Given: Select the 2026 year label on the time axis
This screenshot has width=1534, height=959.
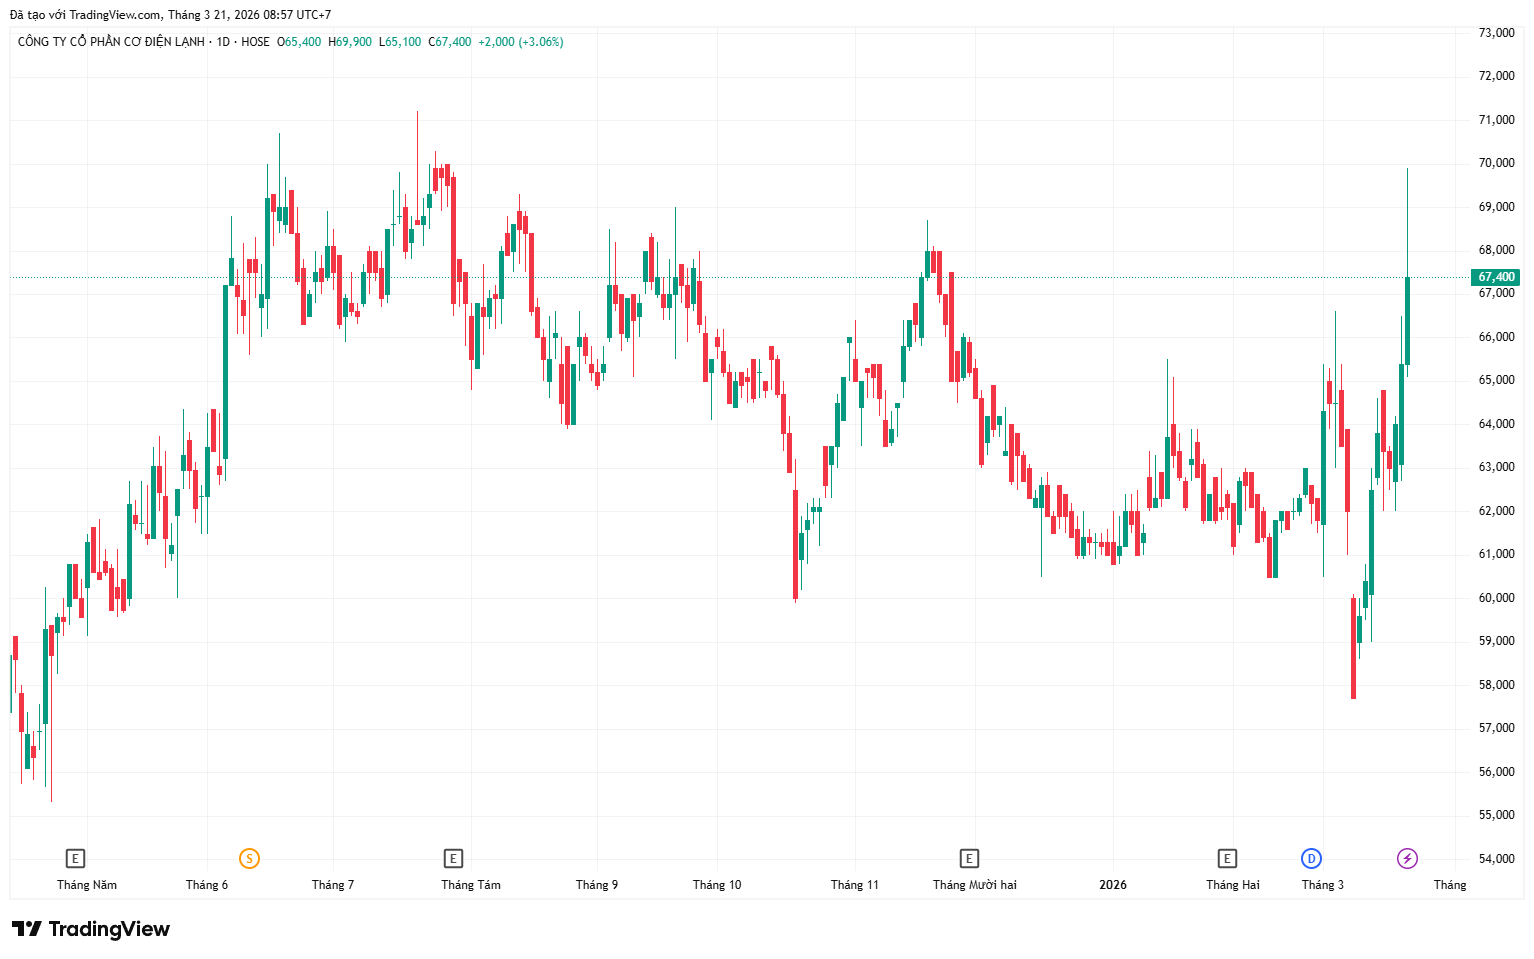Looking at the screenshot, I should pyautogui.click(x=1112, y=885).
